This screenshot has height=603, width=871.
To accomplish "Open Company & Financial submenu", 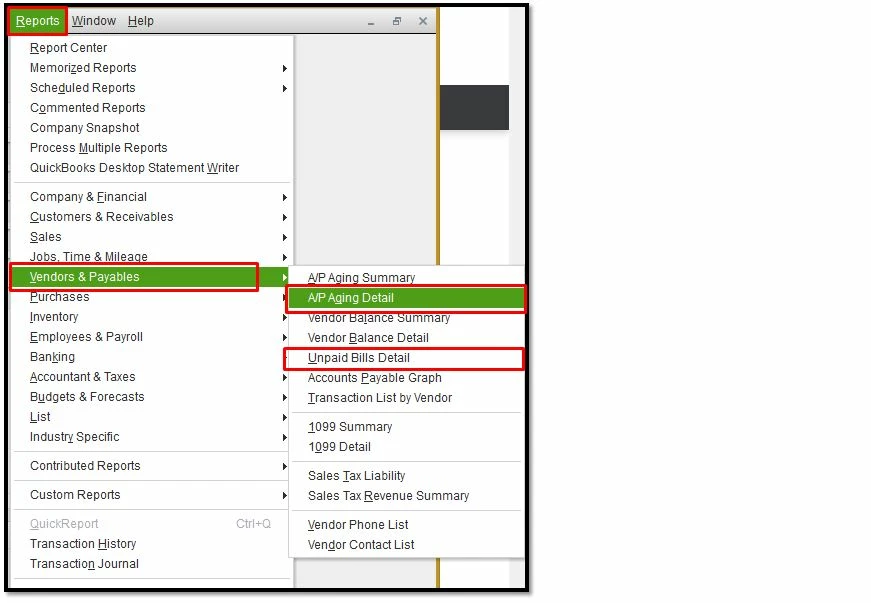I will [x=152, y=197].
